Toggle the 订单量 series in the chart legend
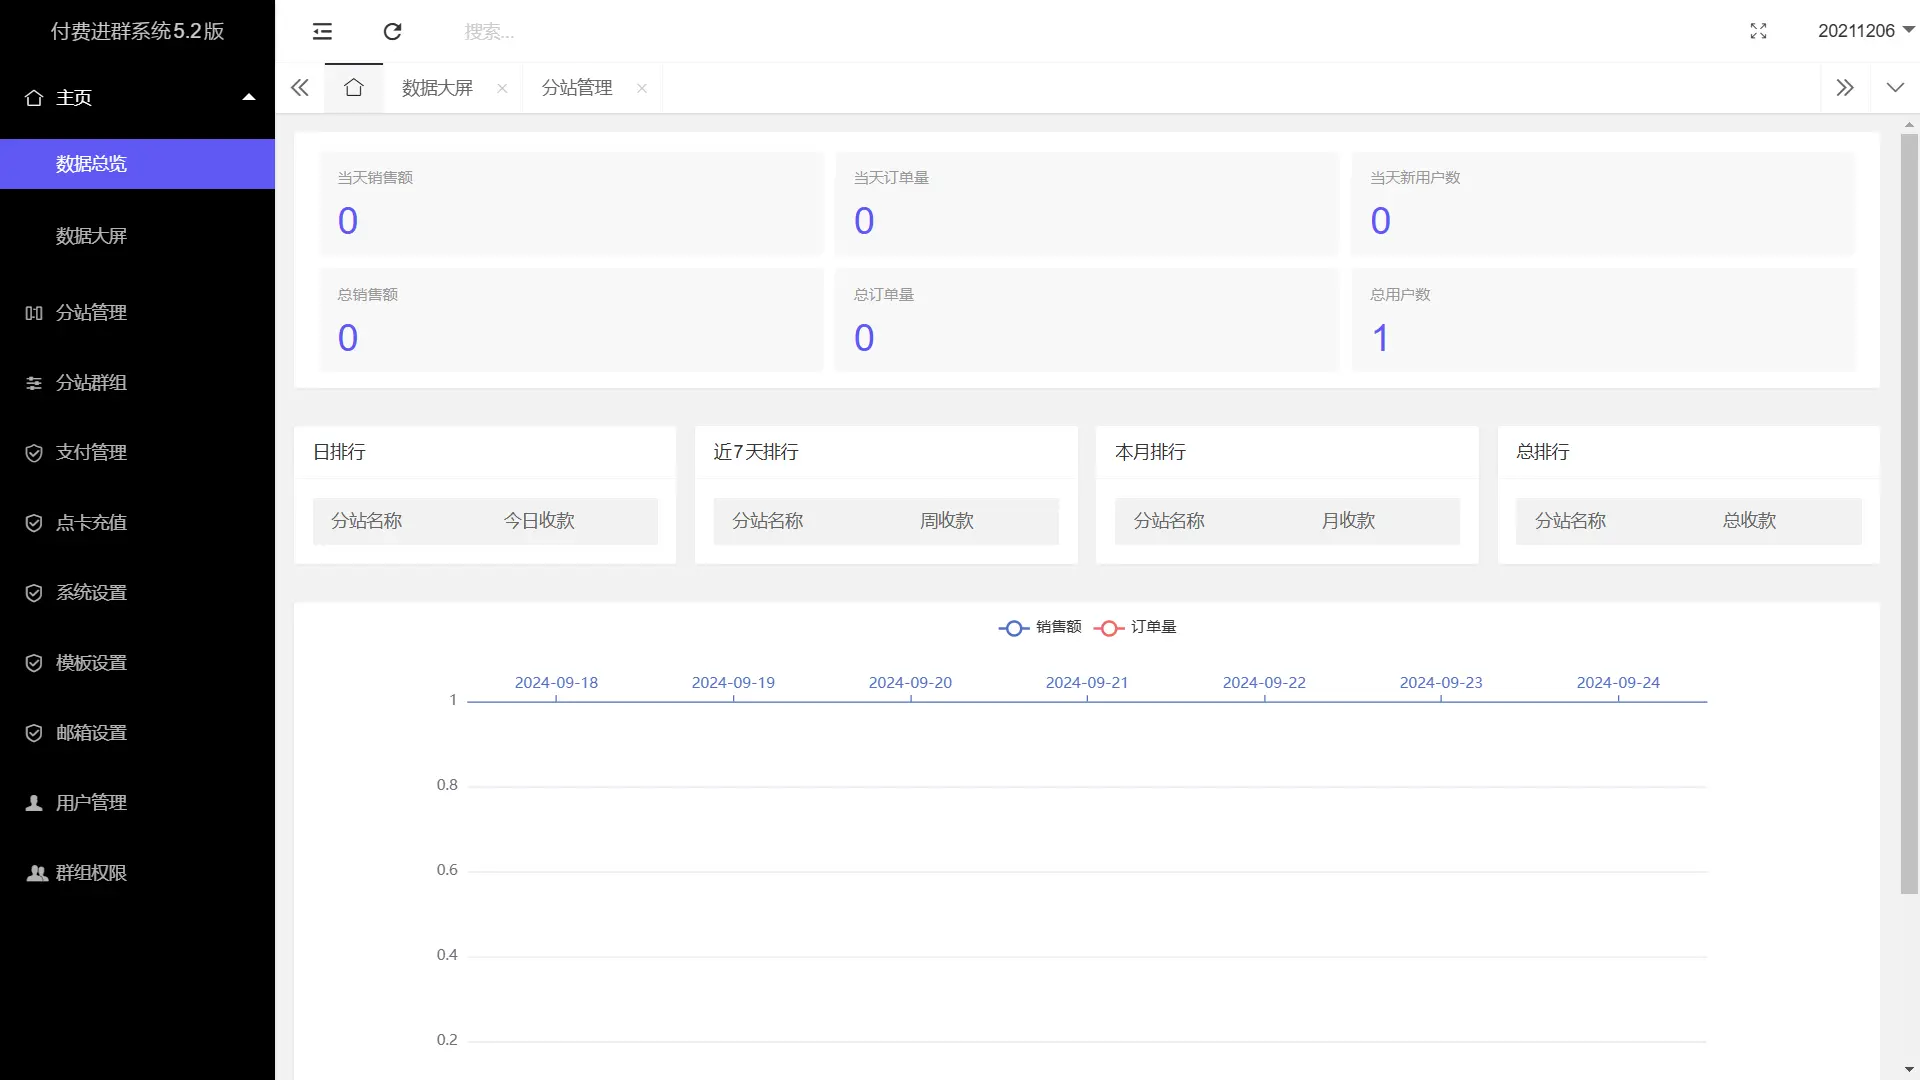 tap(1135, 628)
